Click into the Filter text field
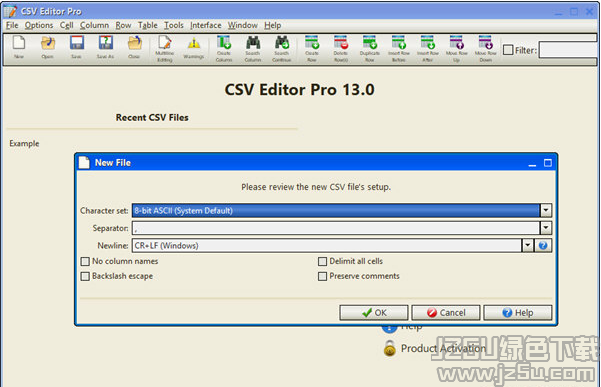The width and height of the screenshot is (601, 387). [568, 50]
